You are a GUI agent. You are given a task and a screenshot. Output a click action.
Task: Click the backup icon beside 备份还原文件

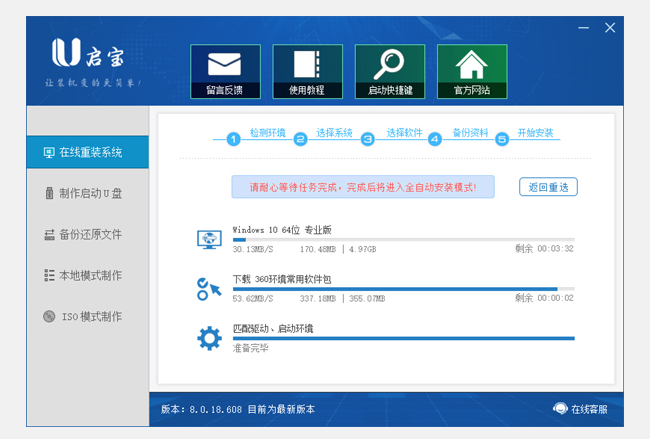(49, 235)
